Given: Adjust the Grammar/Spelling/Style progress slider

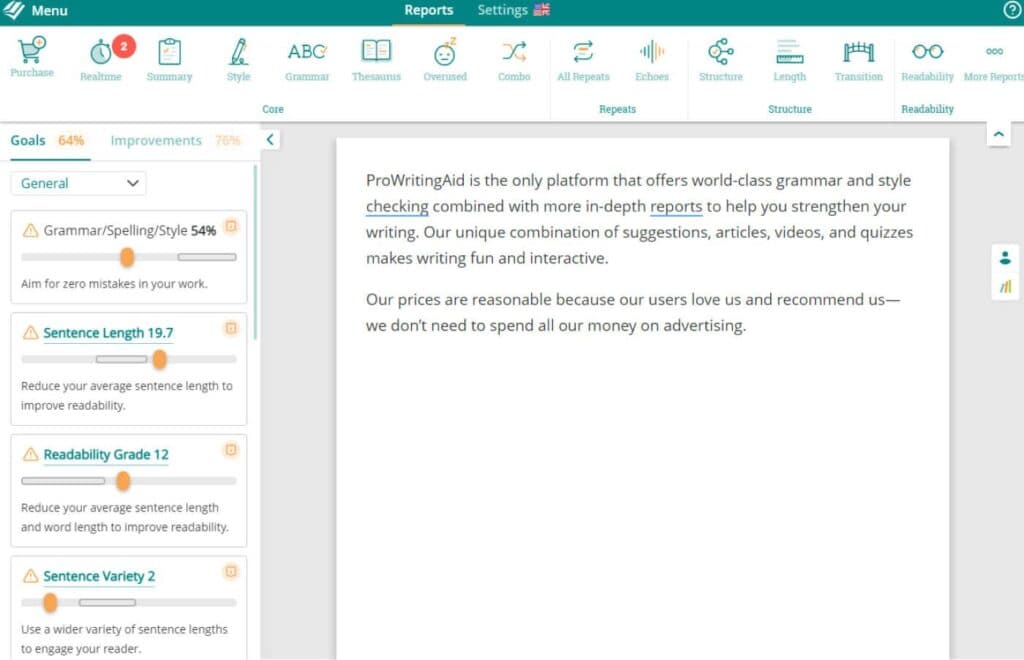Looking at the screenshot, I should tap(128, 257).
